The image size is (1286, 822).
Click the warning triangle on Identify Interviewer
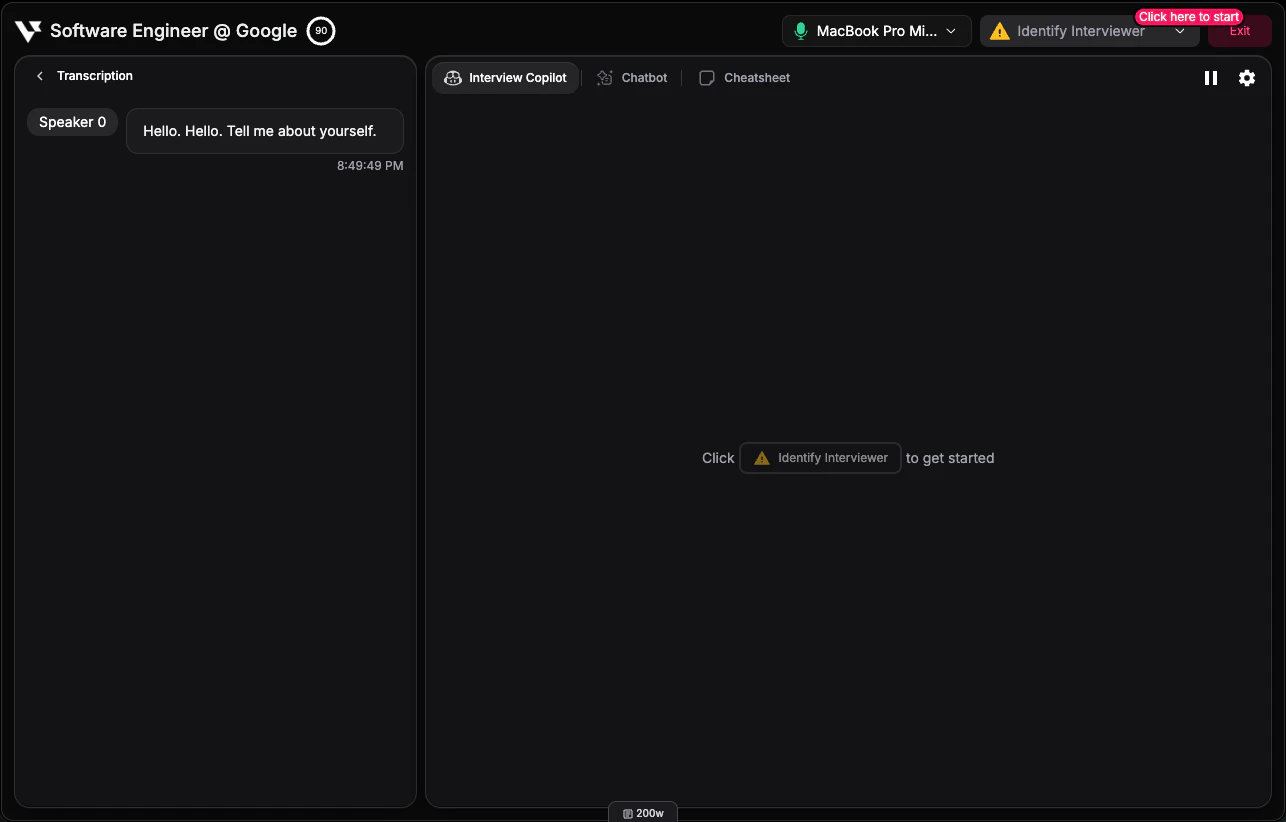click(x=999, y=30)
